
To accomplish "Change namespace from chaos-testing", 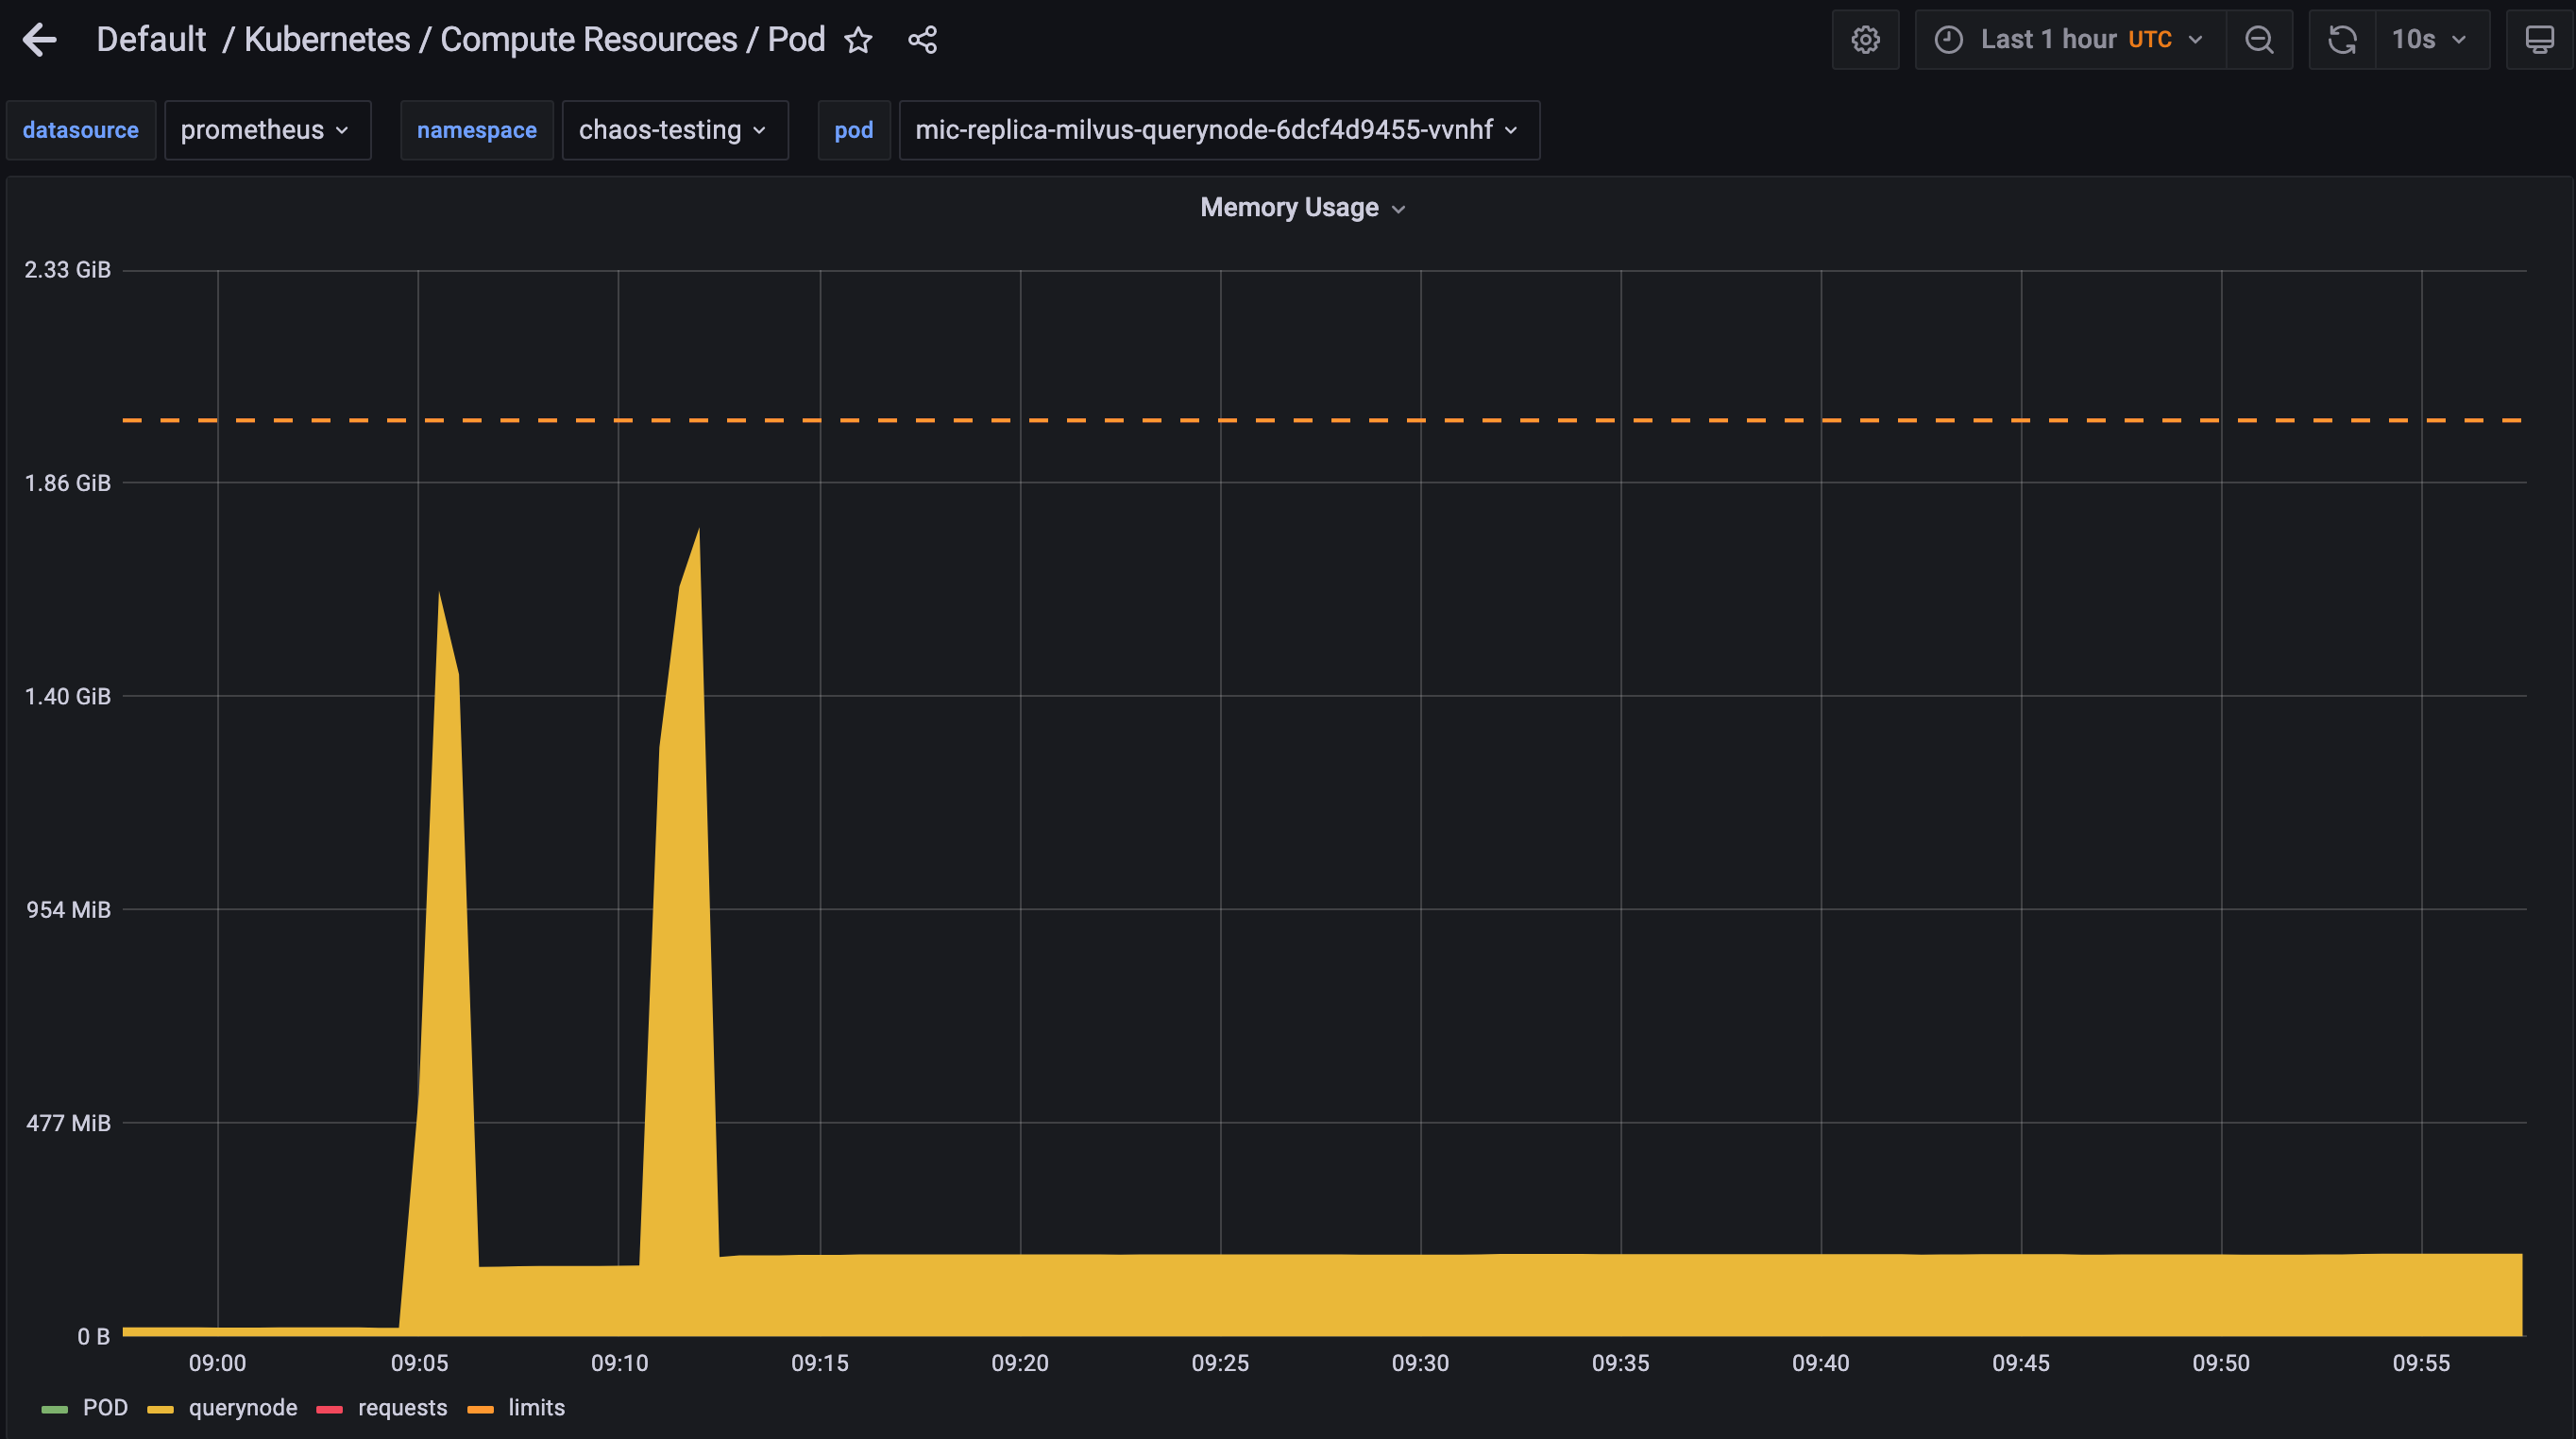I will point(675,130).
